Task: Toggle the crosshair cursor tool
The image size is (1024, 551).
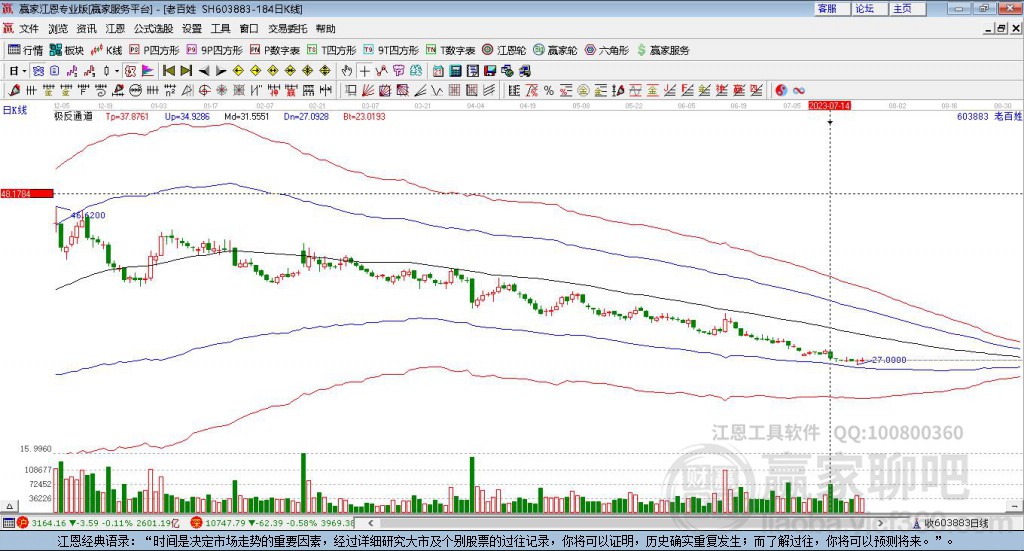Action: point(364,71)
